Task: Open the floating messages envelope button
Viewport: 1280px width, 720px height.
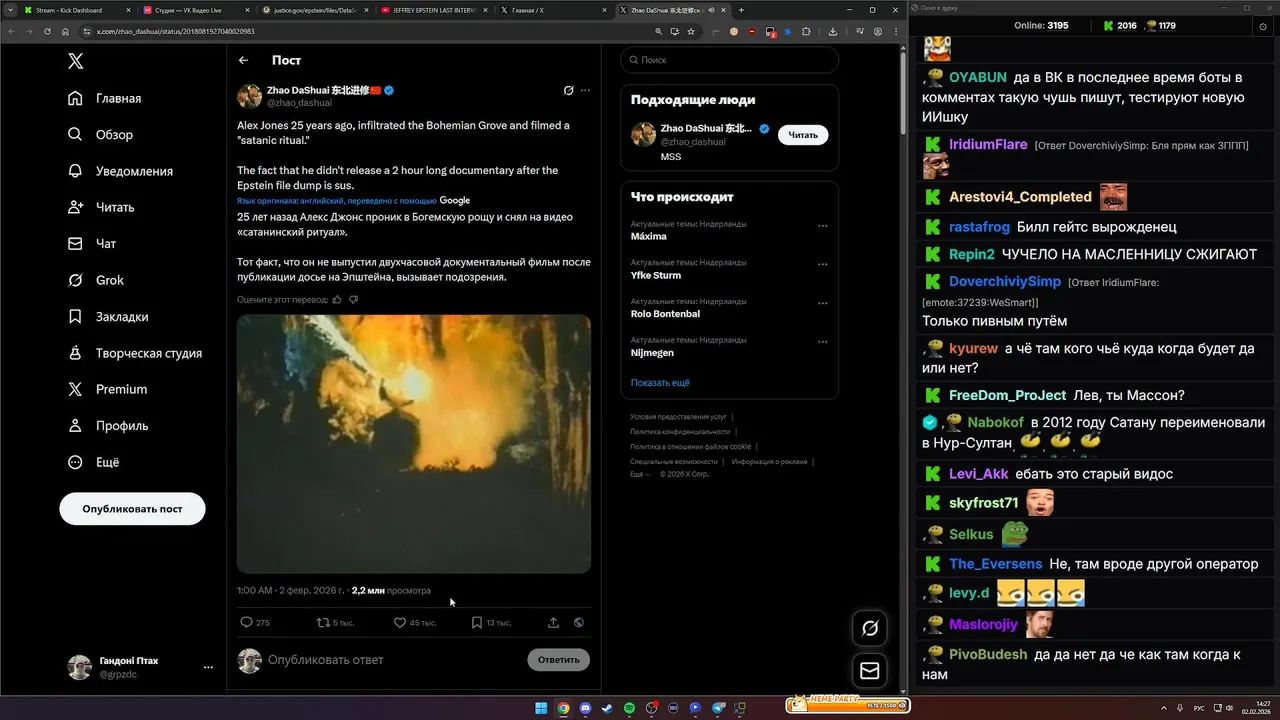Action: pyautogui.click(x=870, y=671)
